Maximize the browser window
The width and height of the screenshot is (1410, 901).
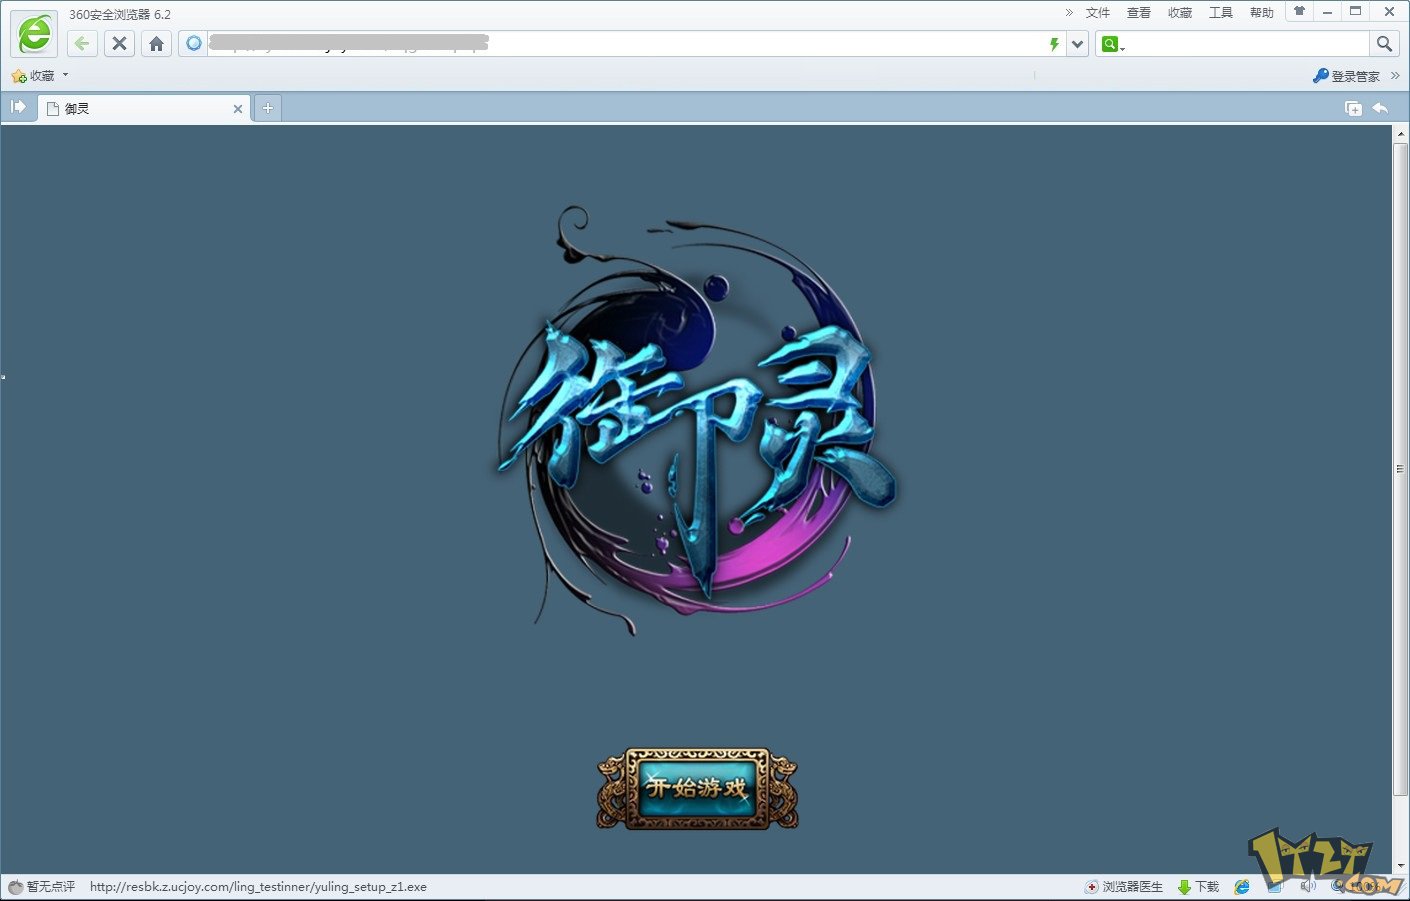(1356, 12)
